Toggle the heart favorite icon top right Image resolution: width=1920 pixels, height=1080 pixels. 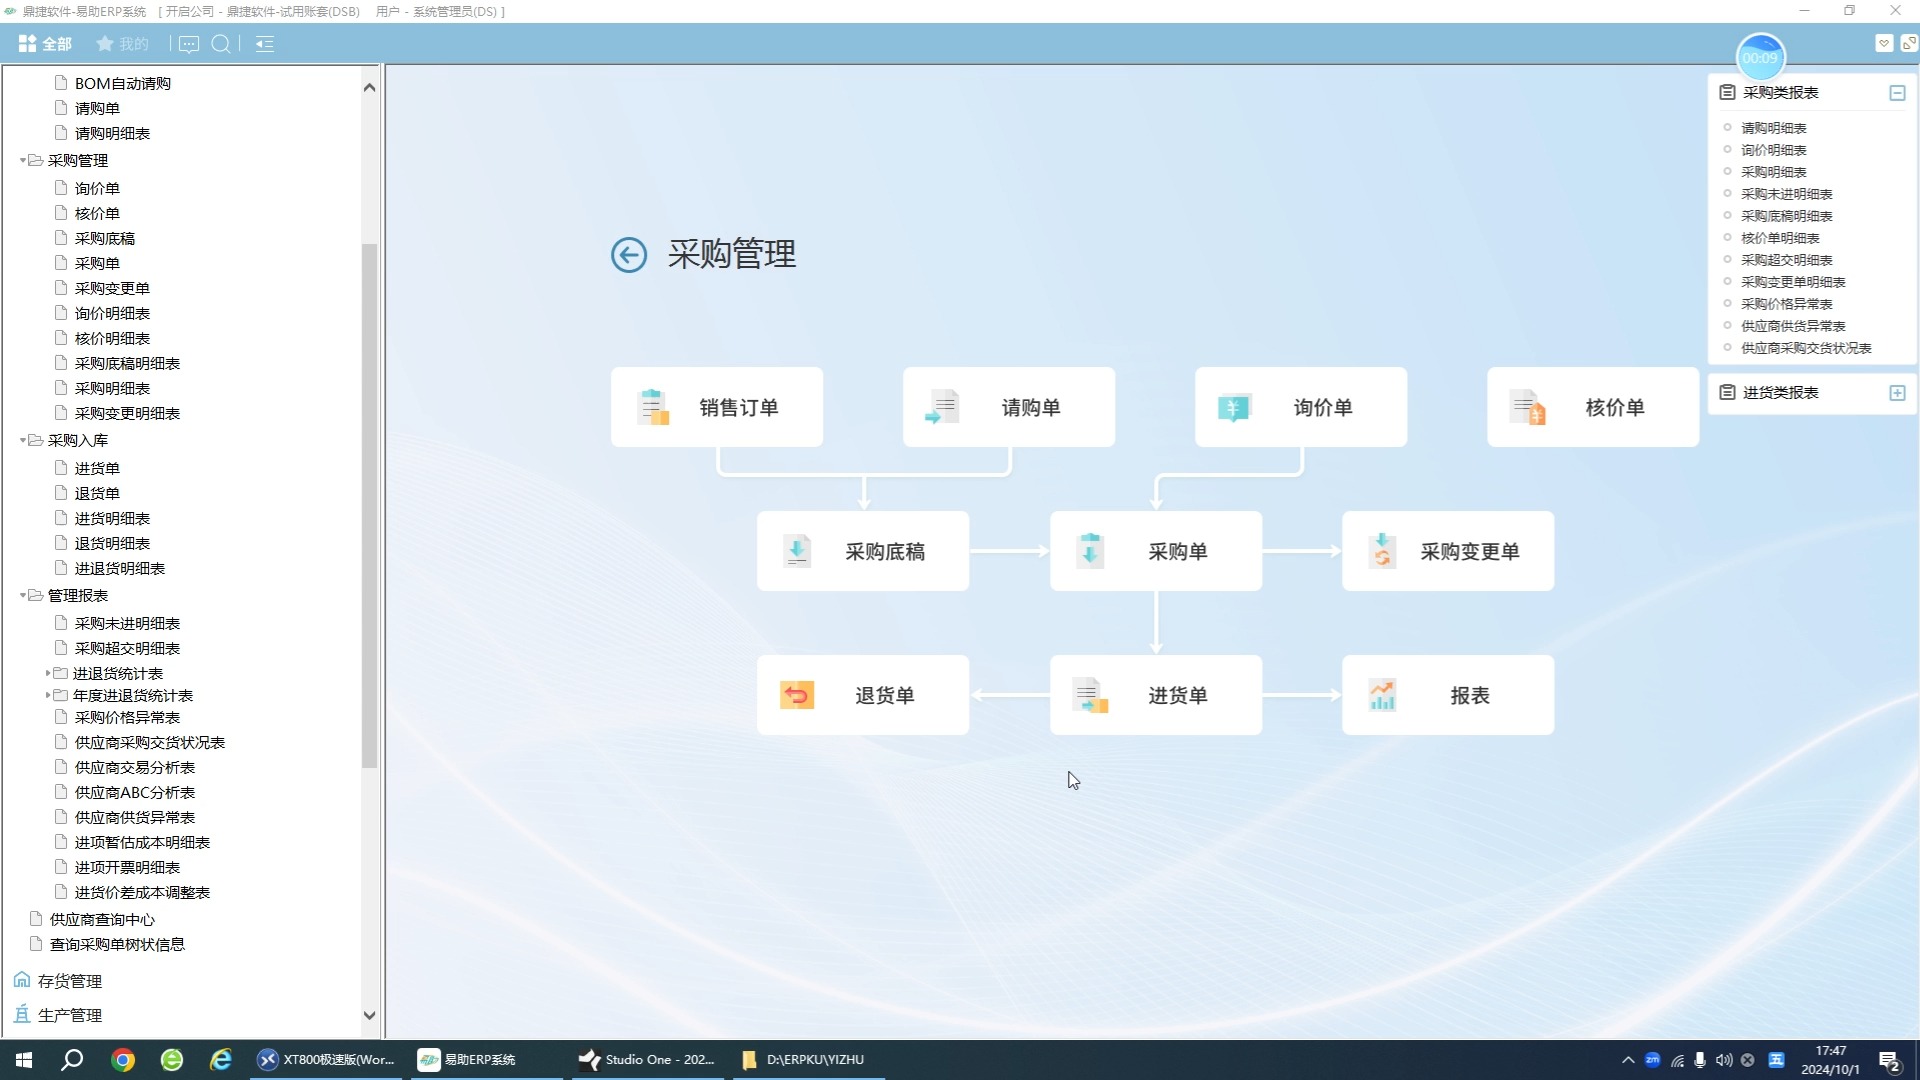tap(1886, 43)
